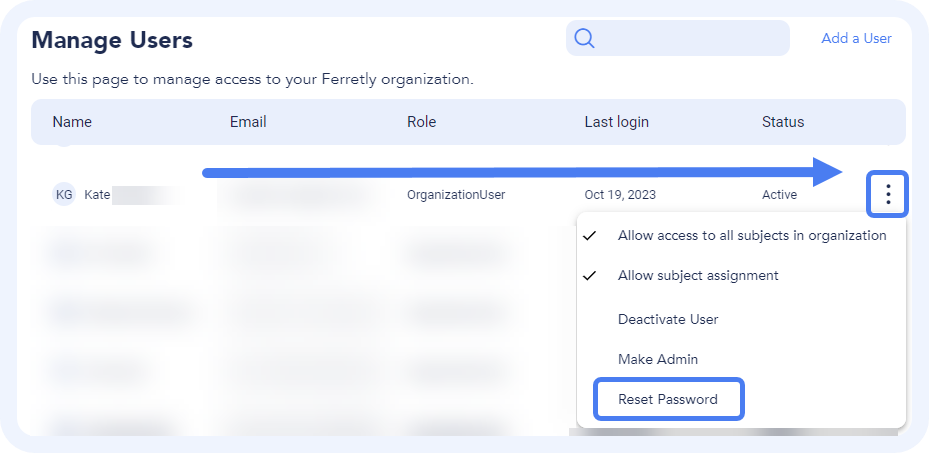Click the Add a User link
Image resolution: width=929 pixels, height=453 pixels.
(x=856, y=39)
